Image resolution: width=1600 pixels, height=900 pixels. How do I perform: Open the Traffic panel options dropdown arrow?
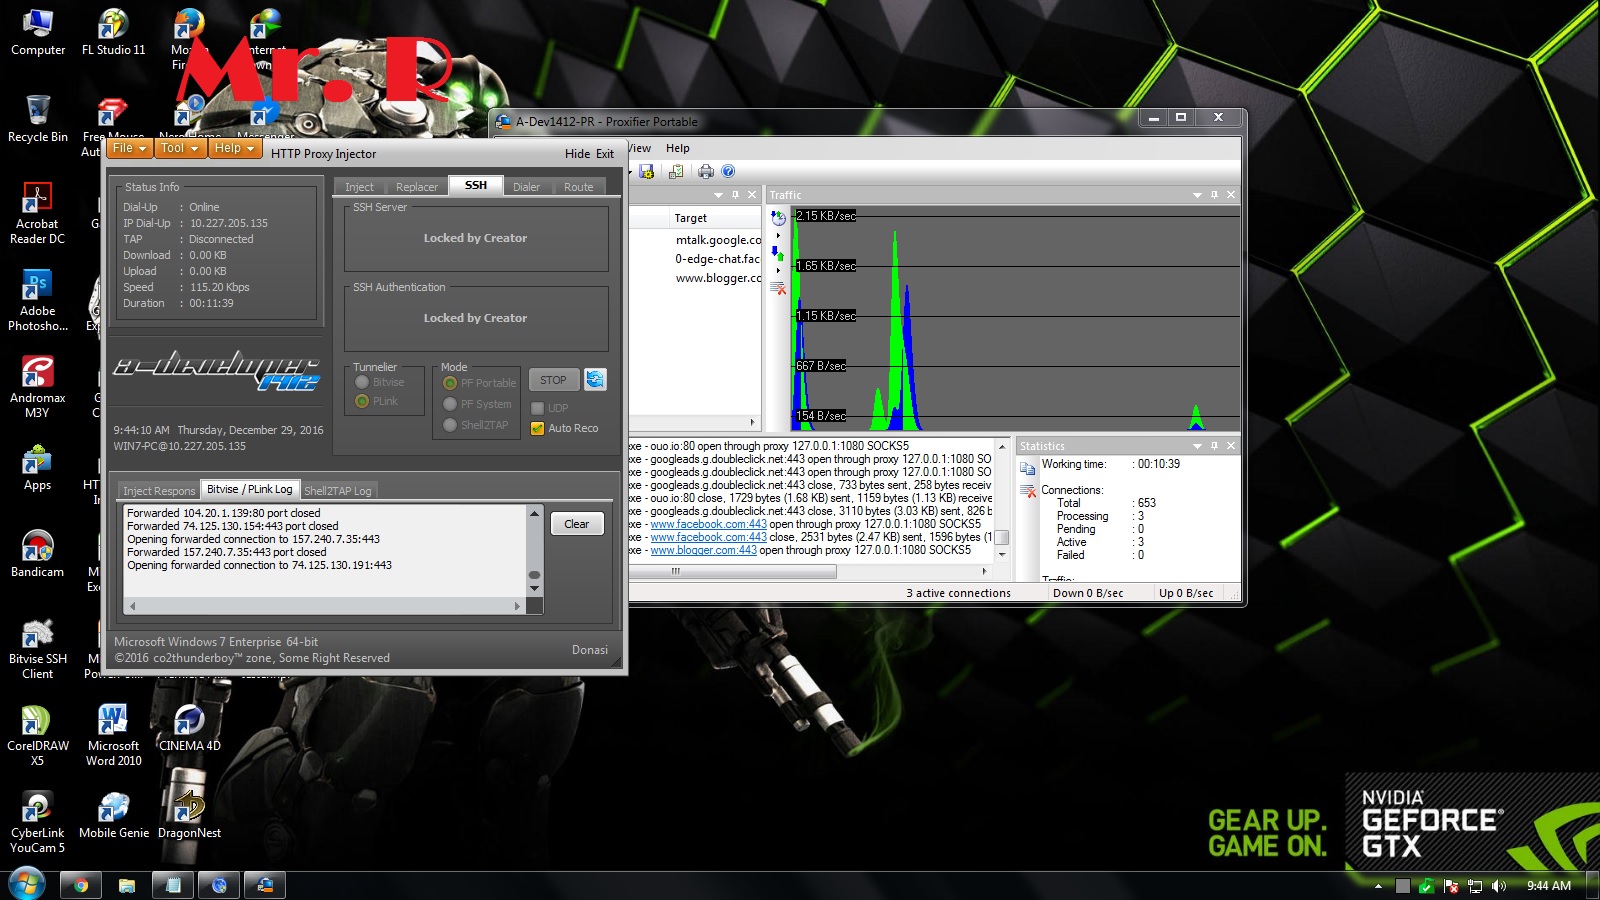pos(1197,195)
